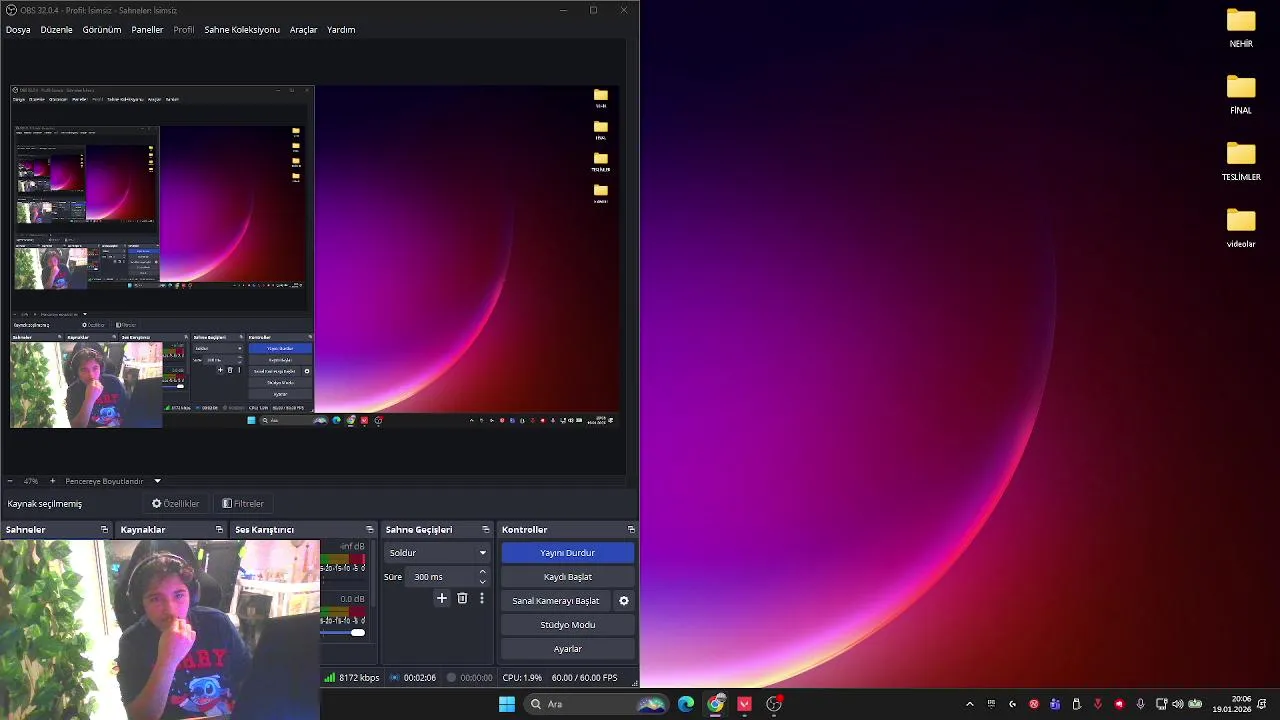Open the preview scaling dropdown Pencereye Boyutlandır

(113, 481)
